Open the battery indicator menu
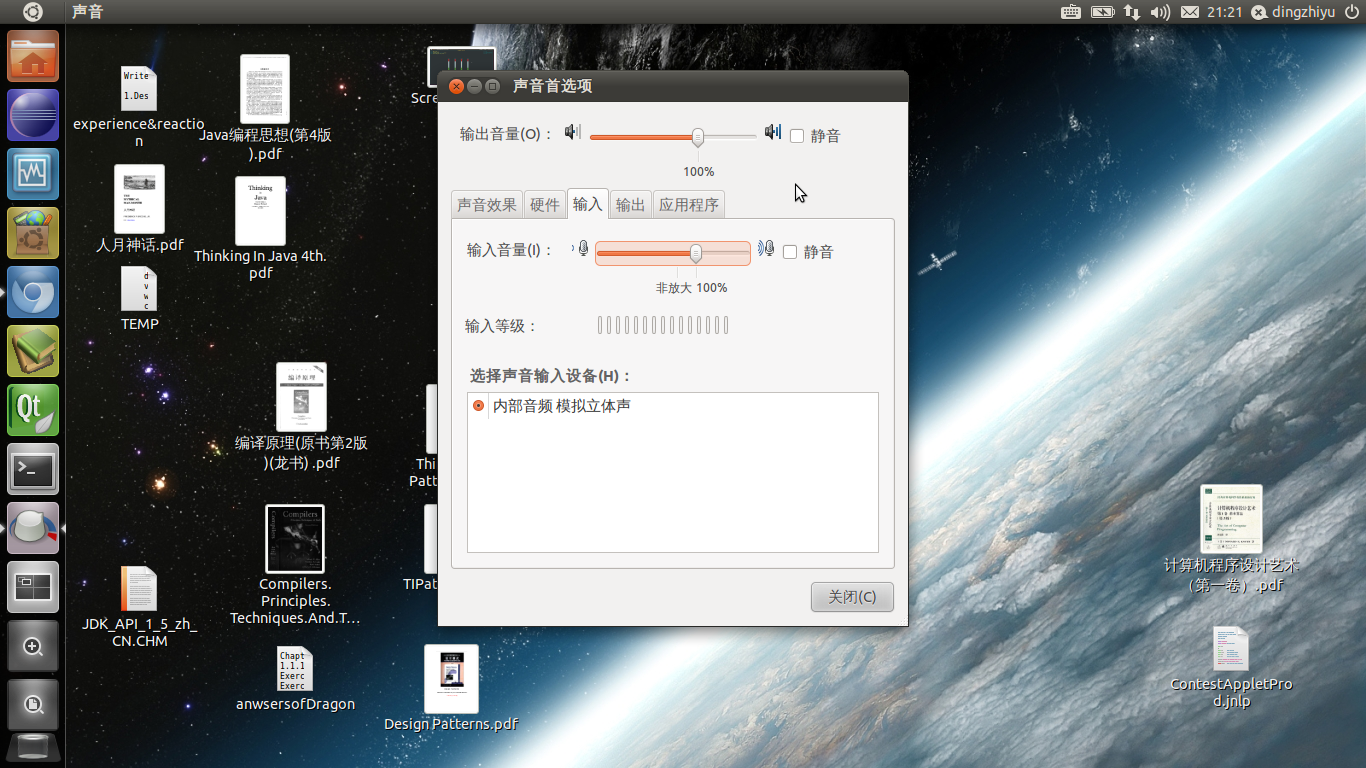This screenshot has width=1366, height=768. (x=1102, y=12)
